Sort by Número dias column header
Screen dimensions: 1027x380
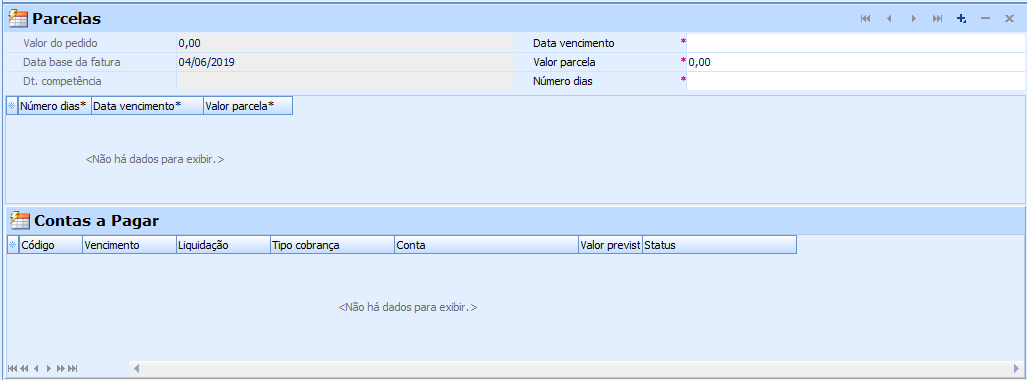pos(55,105)
